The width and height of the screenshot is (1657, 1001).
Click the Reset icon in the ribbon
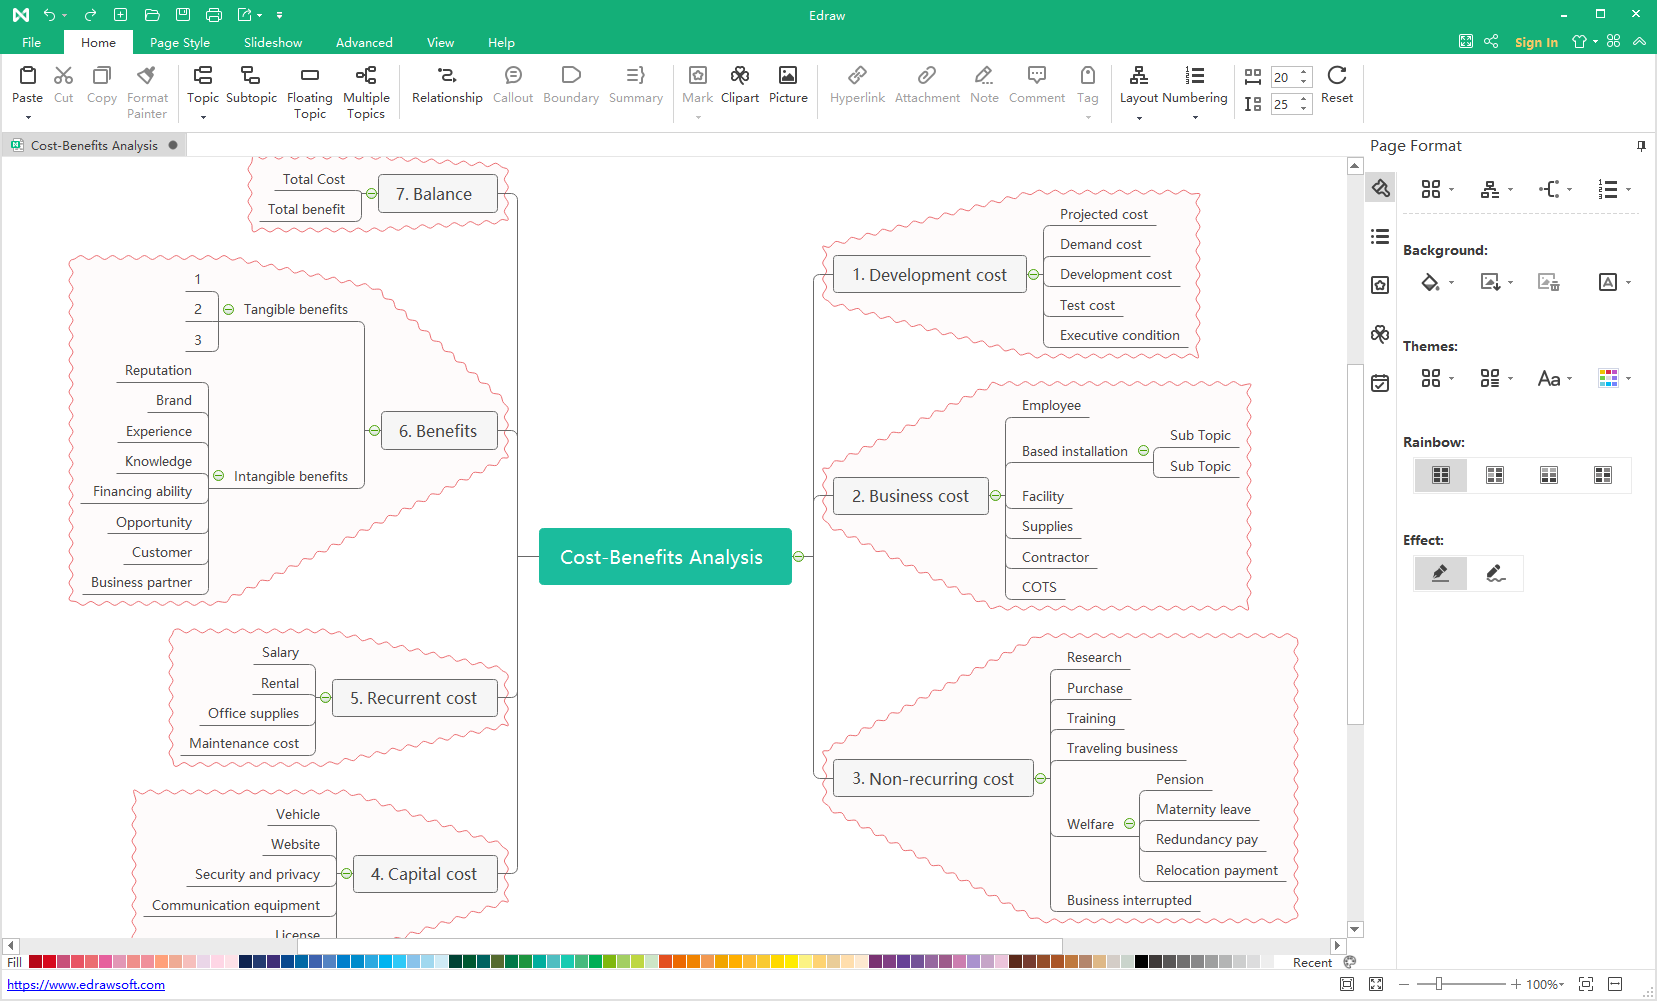[1336, 76]
